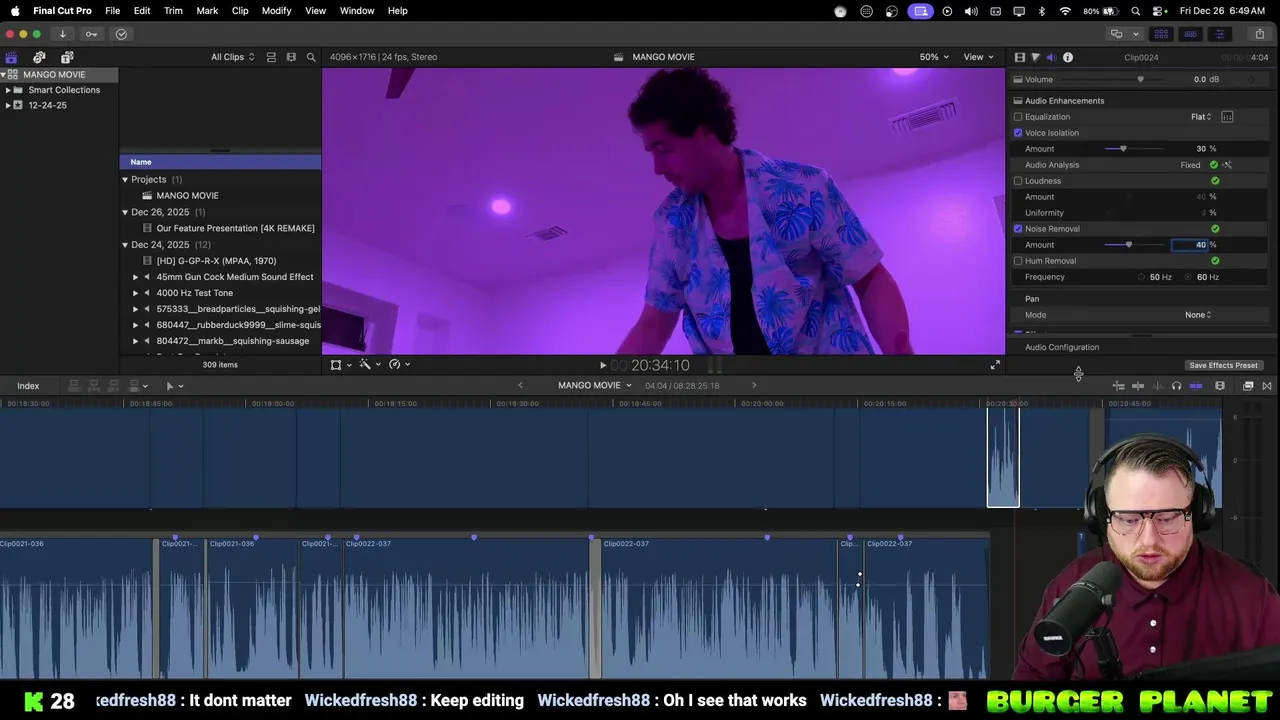The width and height of the screenshot is (1280, 720).
Task: Open the Color inspector triangle icon
Action: [x=1035, y=57]
